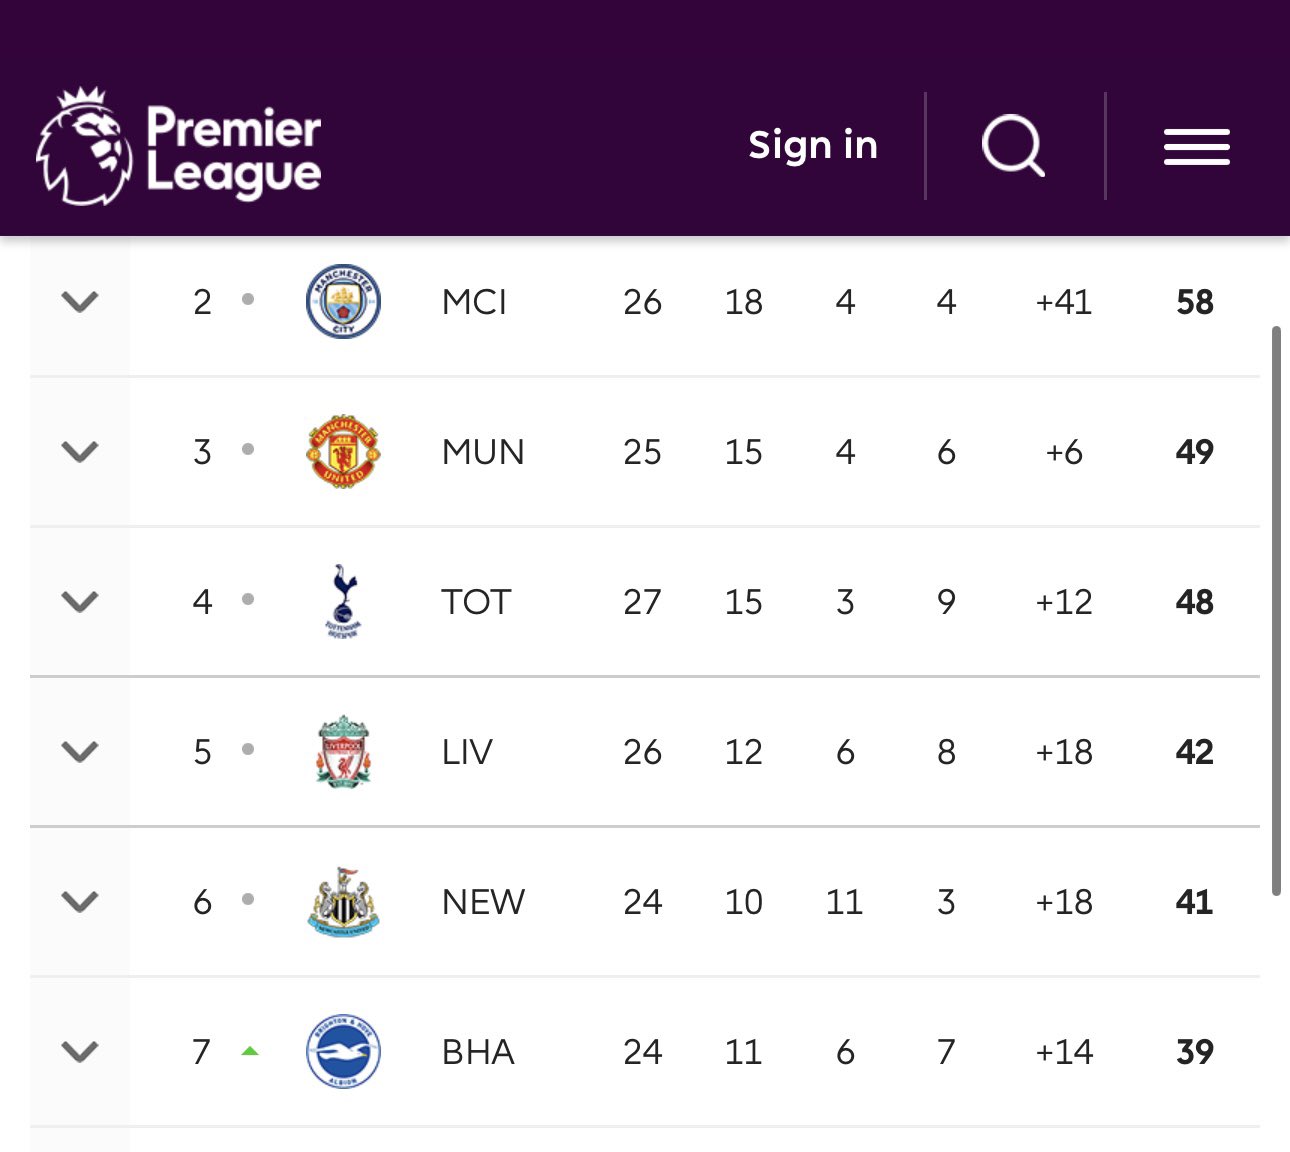
Task: Click the Tottenham Hotspur crest
Action: point(343,601)
